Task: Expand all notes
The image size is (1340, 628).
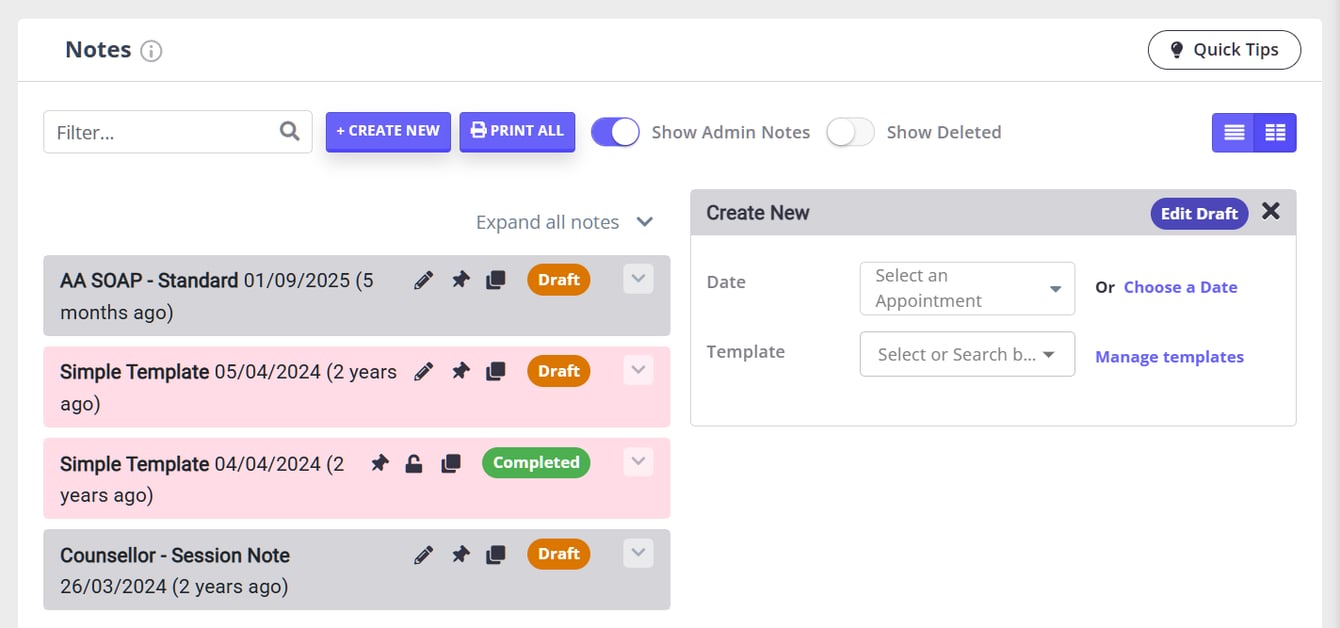Action: (564, 222)
